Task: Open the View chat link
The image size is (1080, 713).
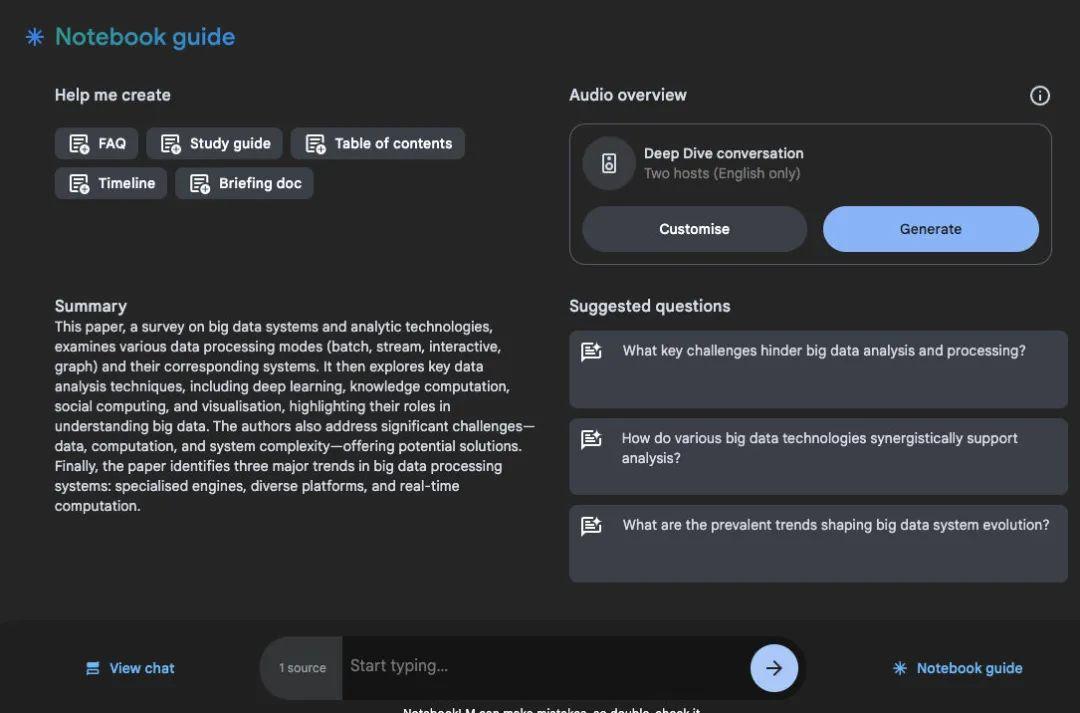Action: [141, 669]
